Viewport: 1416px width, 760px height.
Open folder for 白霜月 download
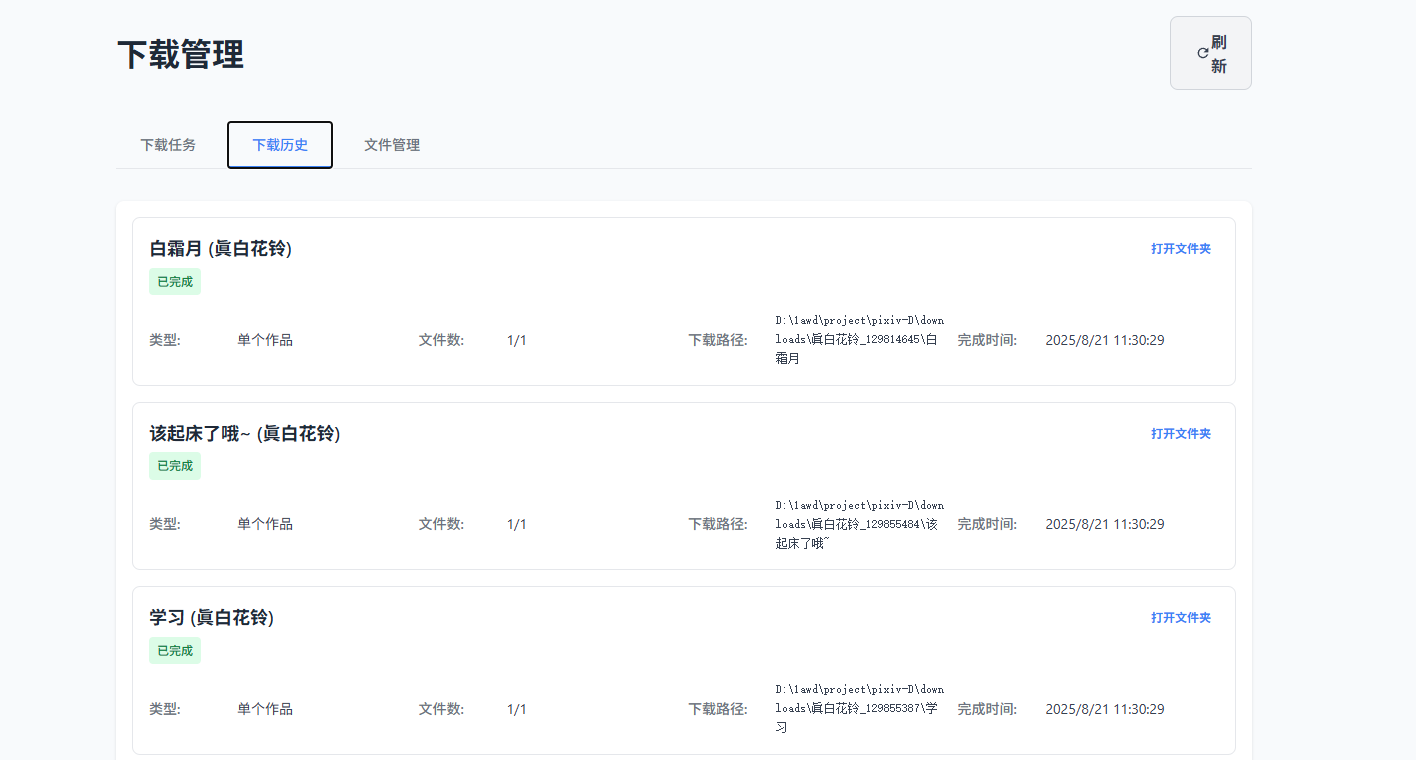(x=1181, y=249)
